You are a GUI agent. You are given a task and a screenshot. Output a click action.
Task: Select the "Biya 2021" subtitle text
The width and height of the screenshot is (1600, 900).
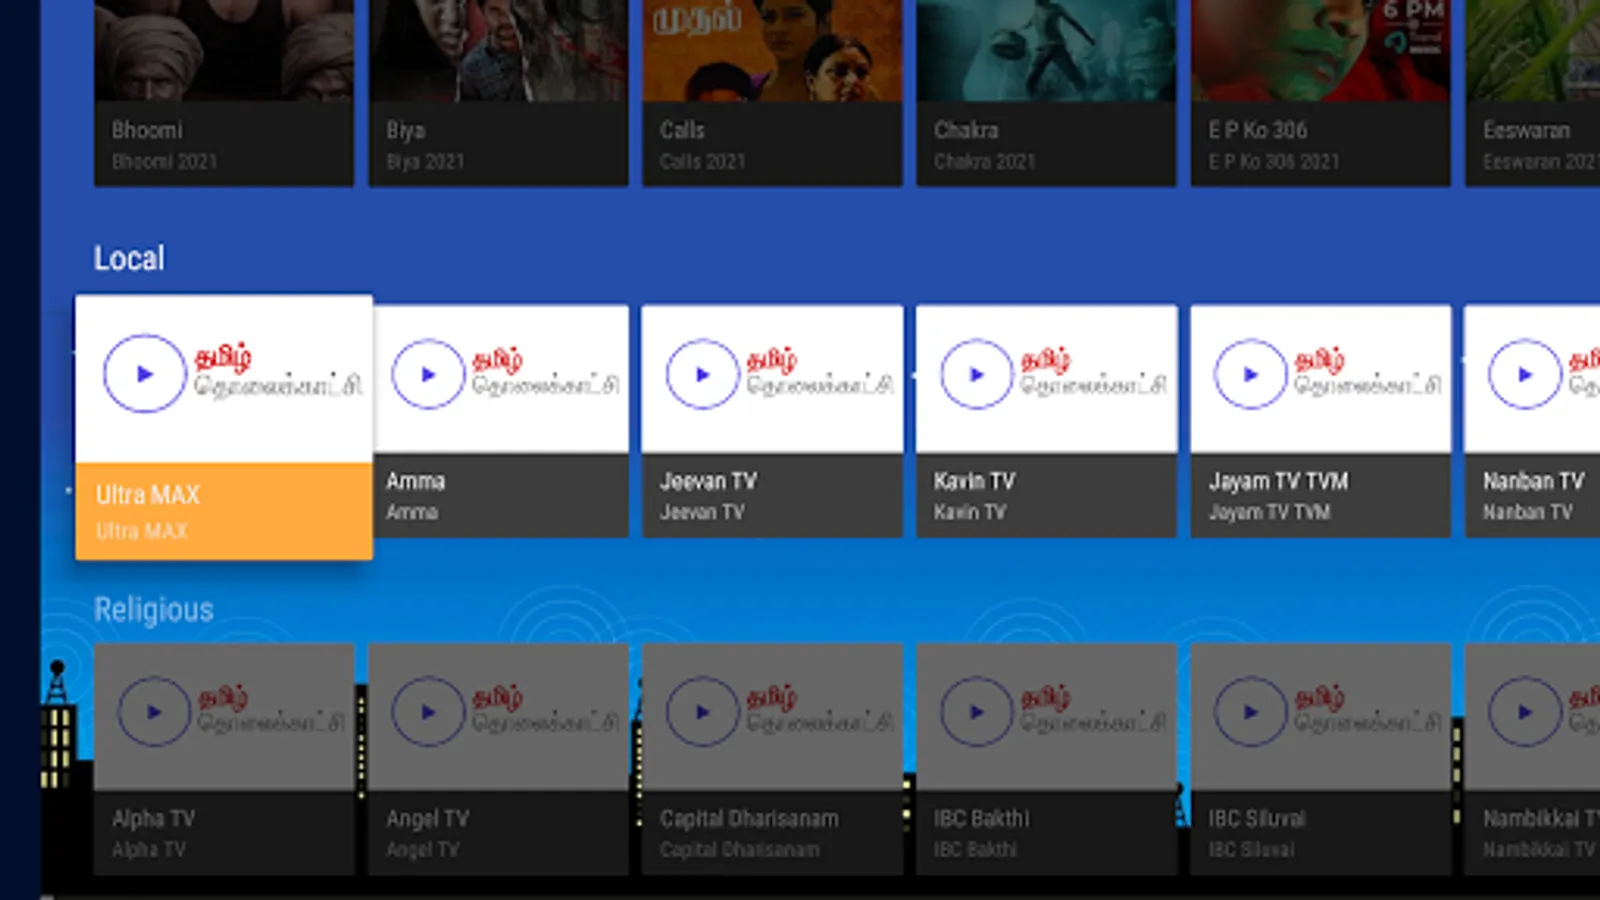pos(425,162)
